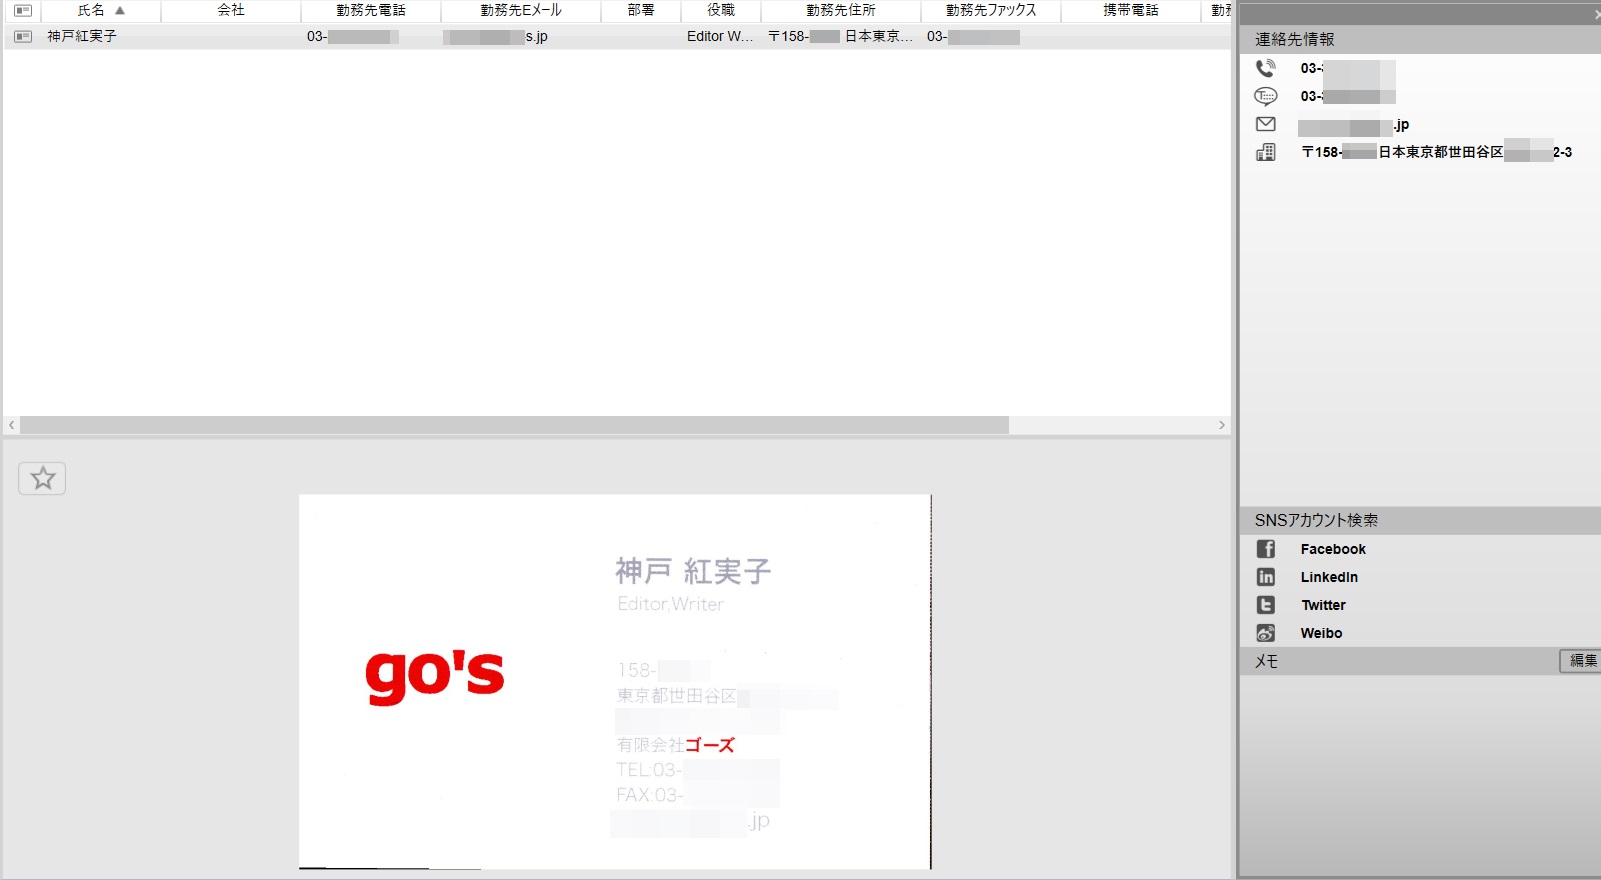Image resolution: width=1601 pixels, height=880 pixels.
Task: Open the Weibo search link
Action: click(1321, 633)
